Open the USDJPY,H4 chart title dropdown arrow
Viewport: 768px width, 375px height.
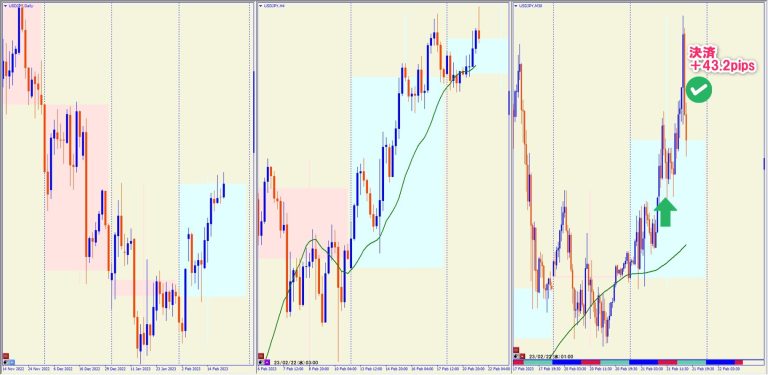[261, 5]
